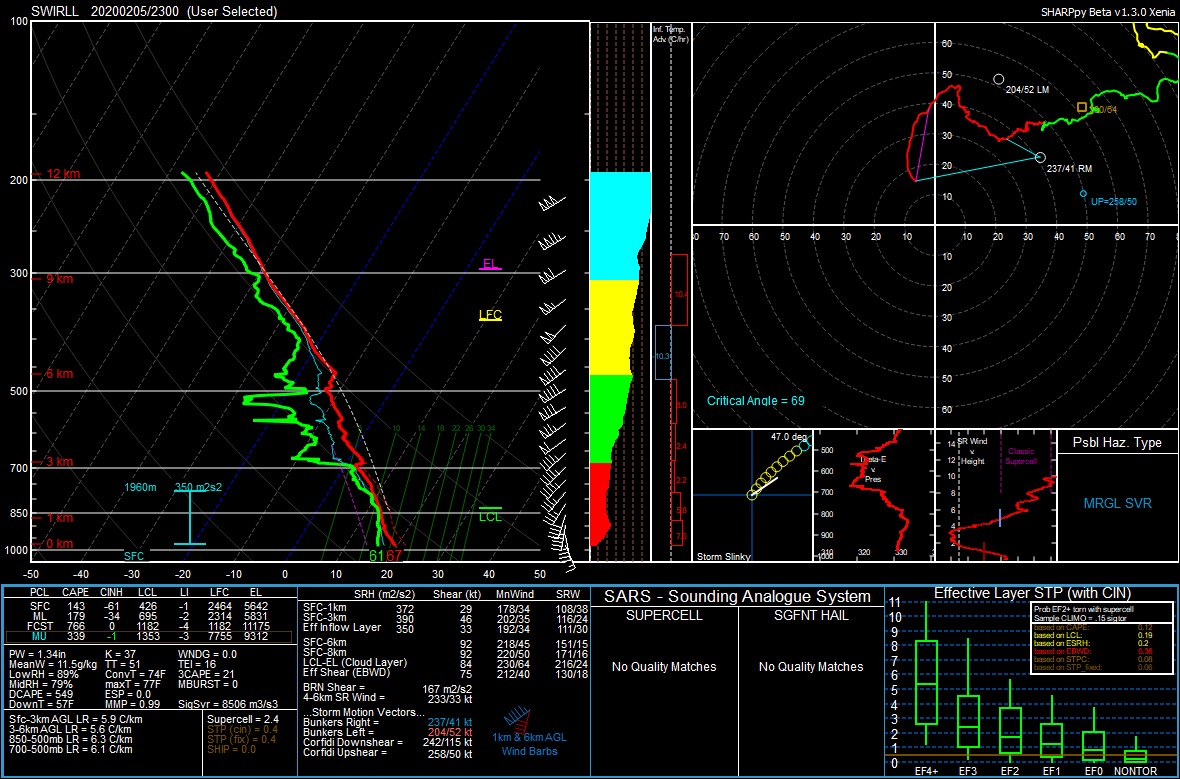Click the 'MRGL SVR' hazard type text
The image size is (1180, 779).
point(1118,504)
